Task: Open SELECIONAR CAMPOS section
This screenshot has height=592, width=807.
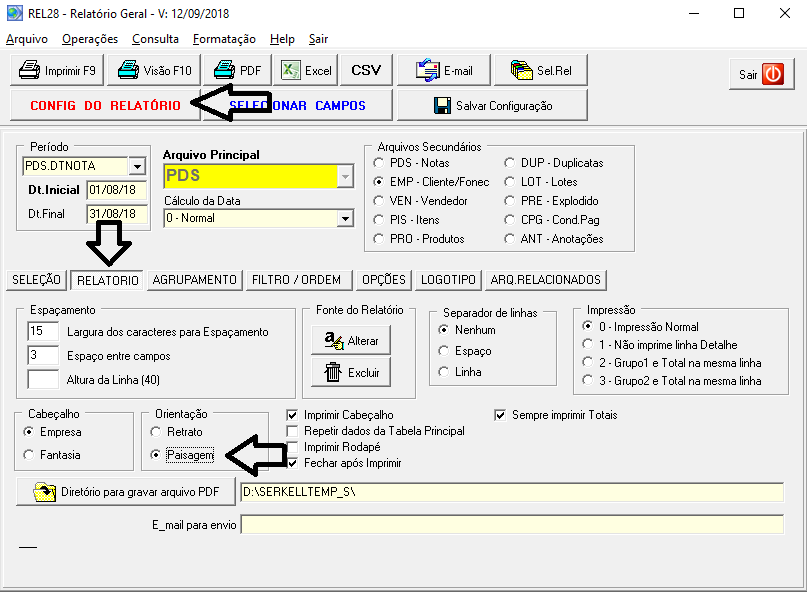Action: (x=297, y=106)
